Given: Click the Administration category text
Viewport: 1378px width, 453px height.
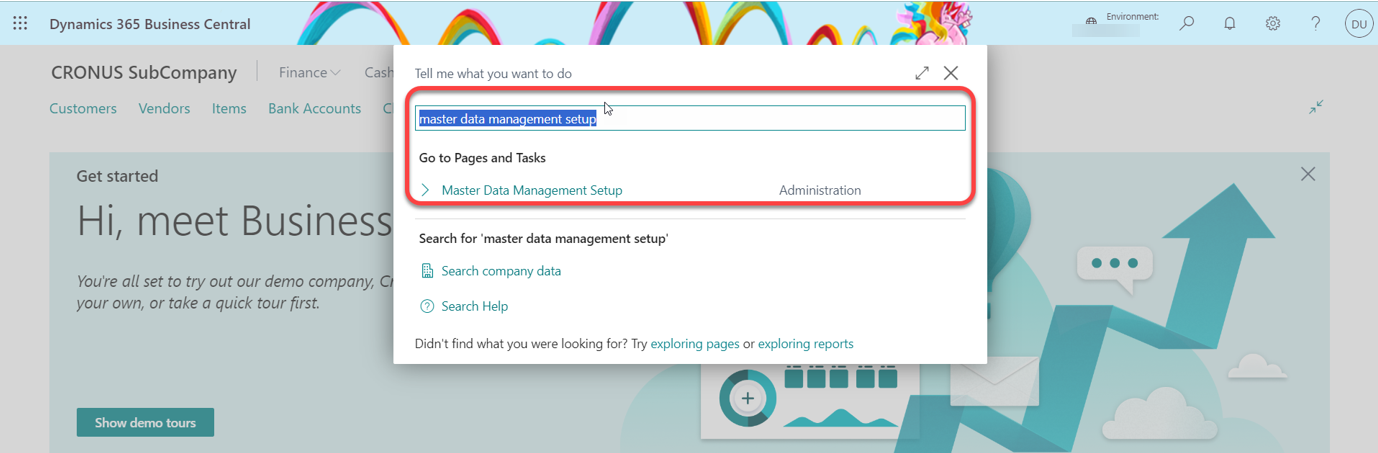Looking at the screenshot, I should (x=820, y=190).
